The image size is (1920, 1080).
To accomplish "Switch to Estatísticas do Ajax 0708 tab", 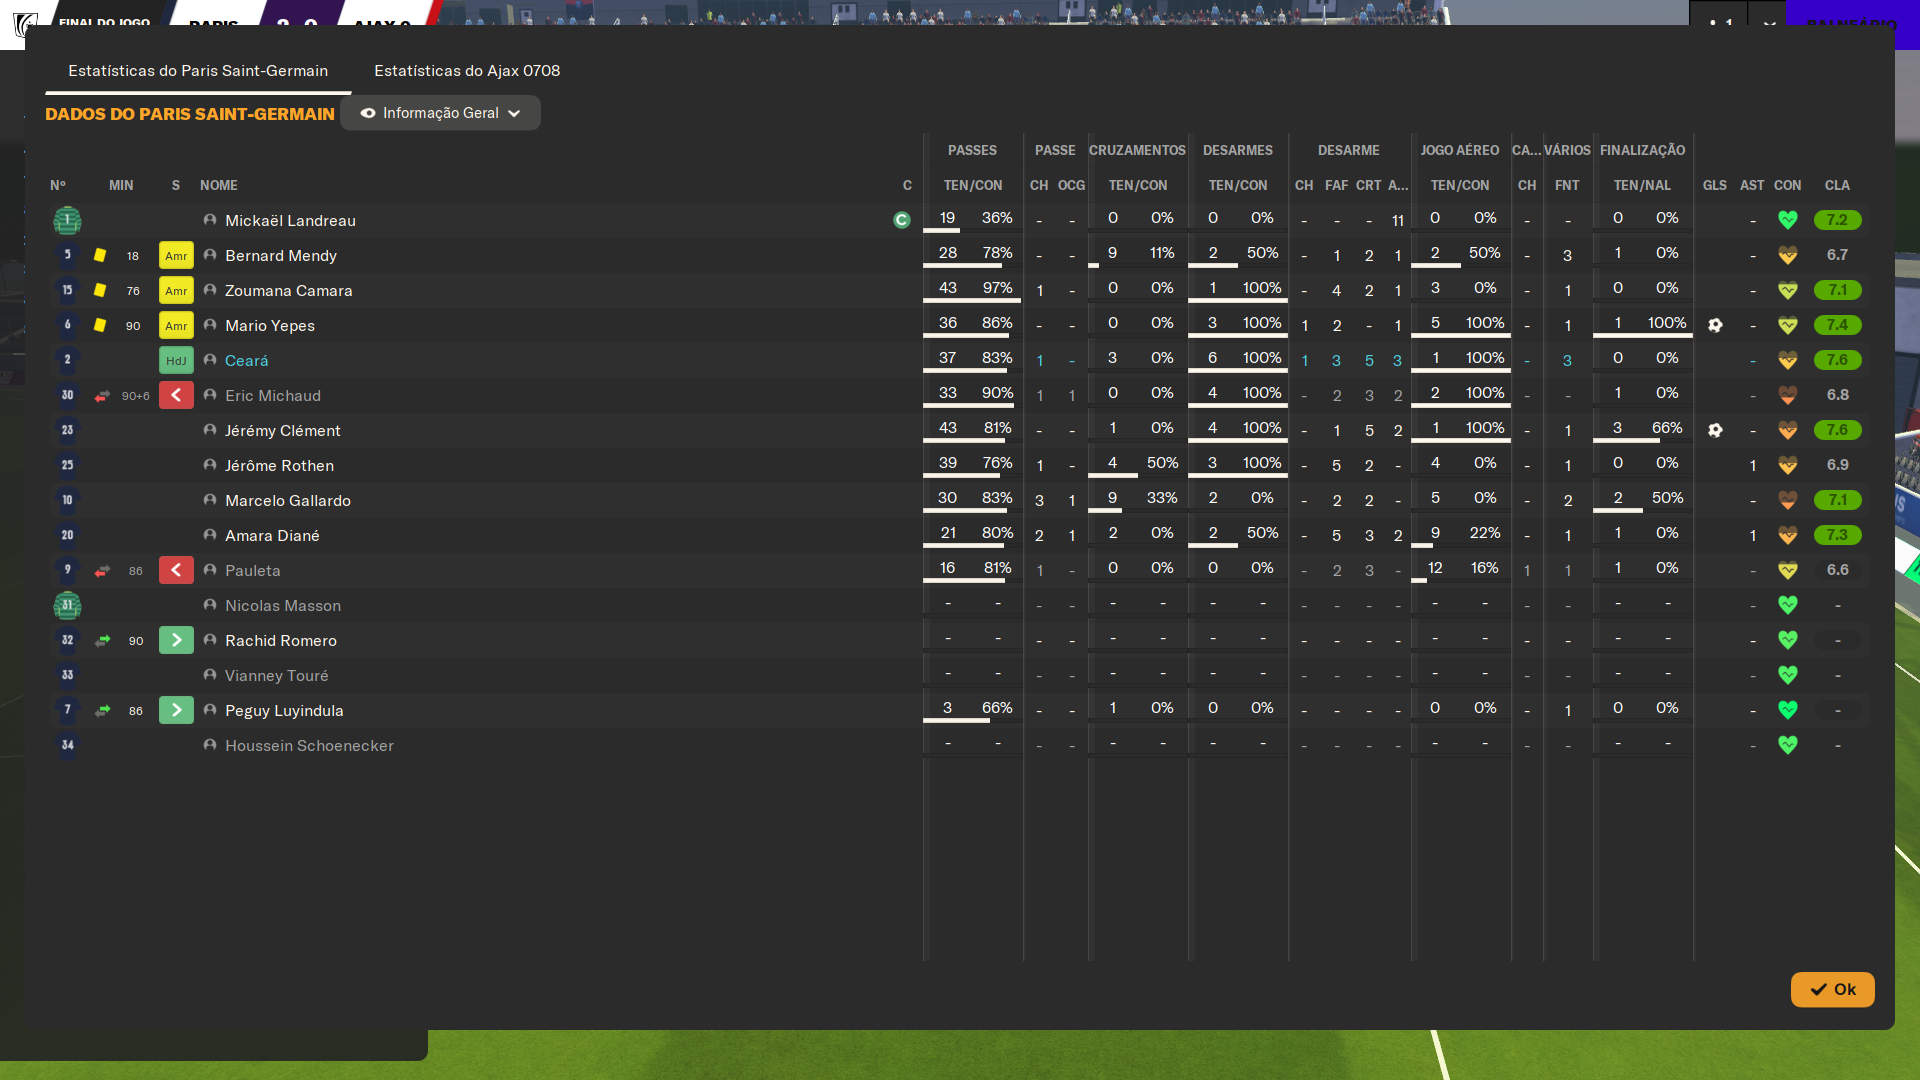I will 467,71.
